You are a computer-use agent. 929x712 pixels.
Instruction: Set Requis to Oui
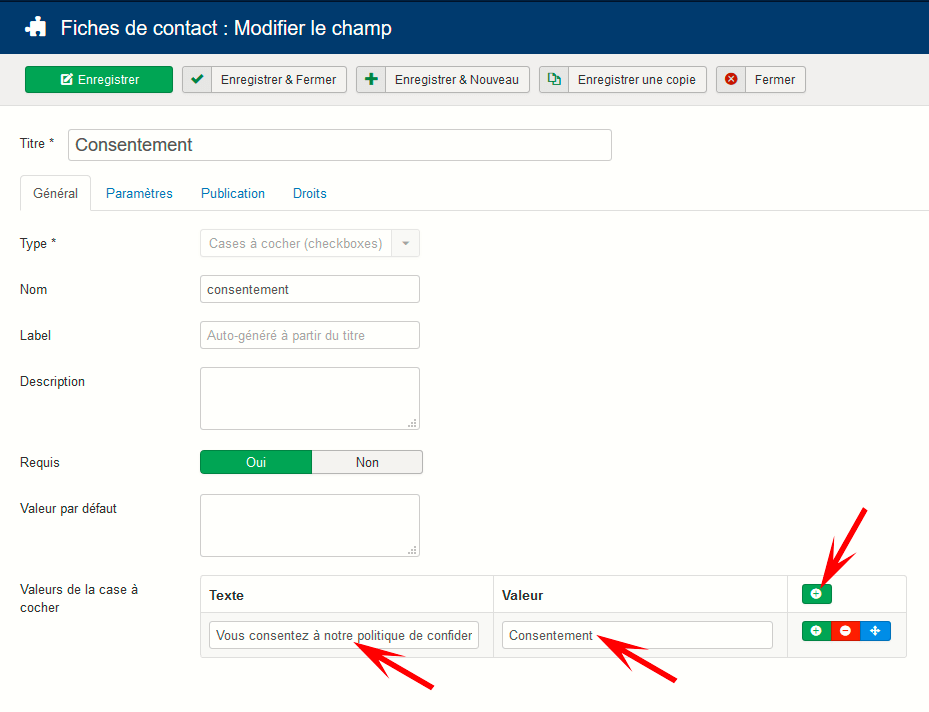coord(256,462)
